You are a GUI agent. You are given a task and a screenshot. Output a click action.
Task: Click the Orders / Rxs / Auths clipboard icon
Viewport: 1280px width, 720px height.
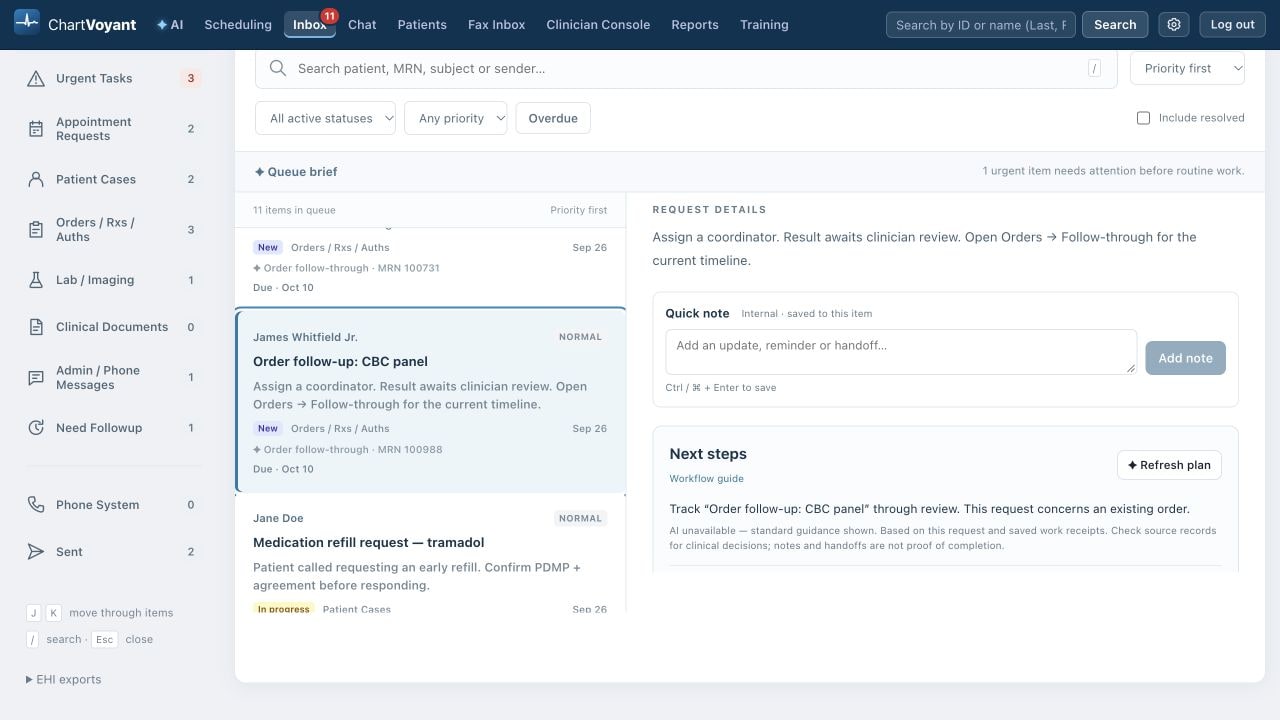[36, 230]
